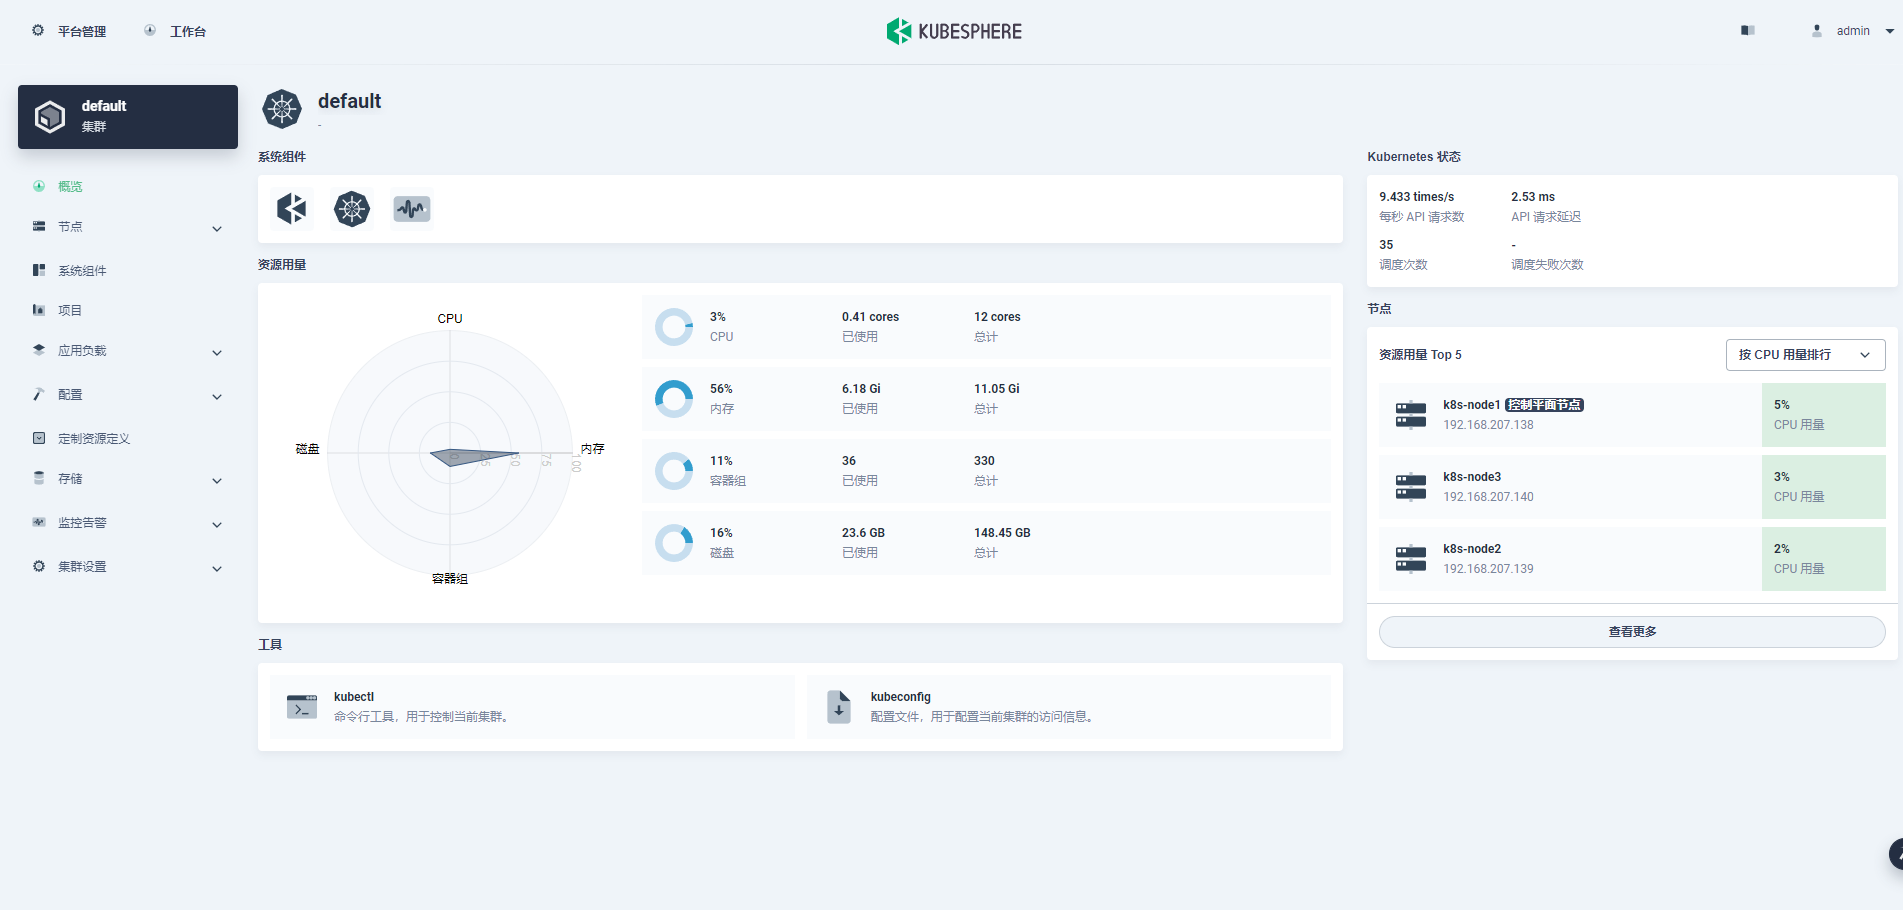Screen dimensions: 1903x910
Task: Open 定制资源定义 in the sidebar
Action: click(x=94, y=439)
